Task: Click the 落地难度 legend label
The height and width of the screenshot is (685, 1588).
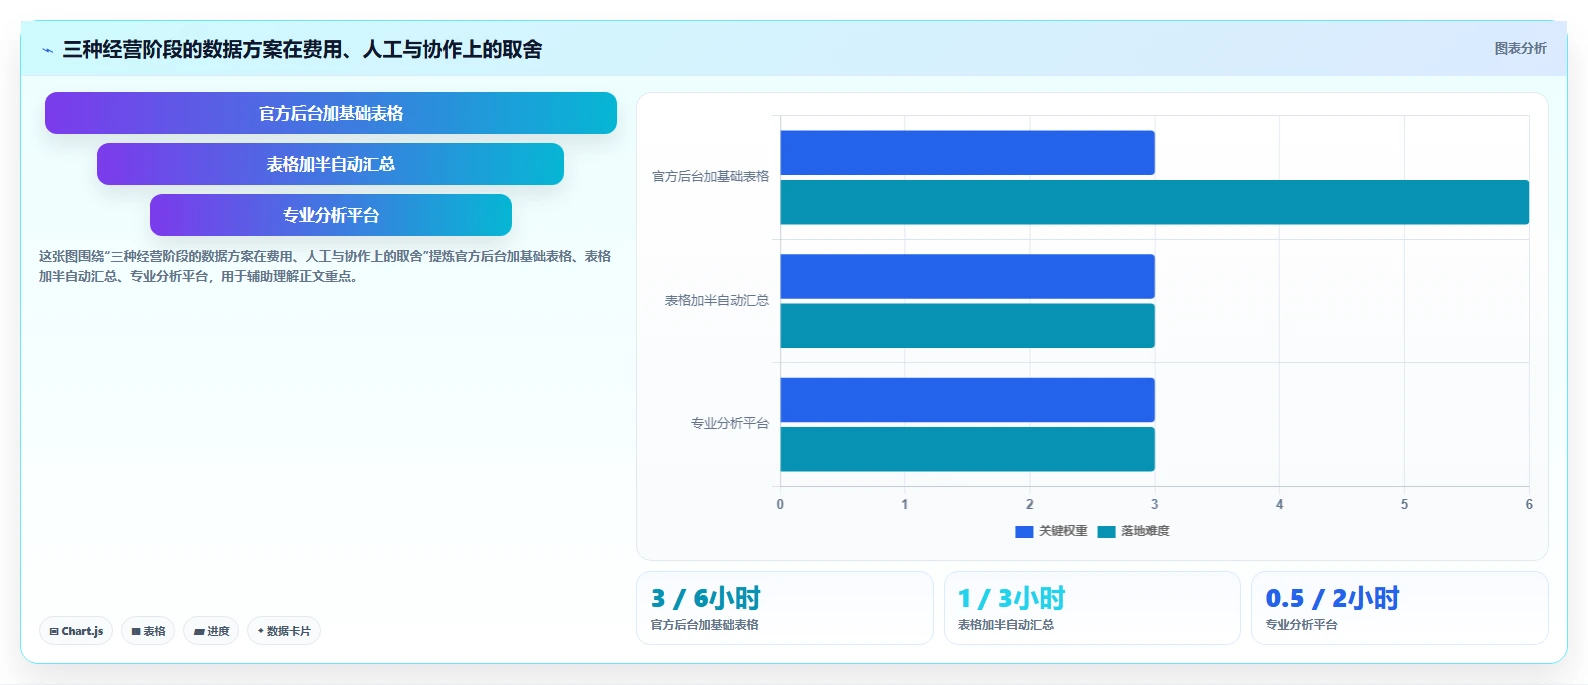Action: 1145,531
